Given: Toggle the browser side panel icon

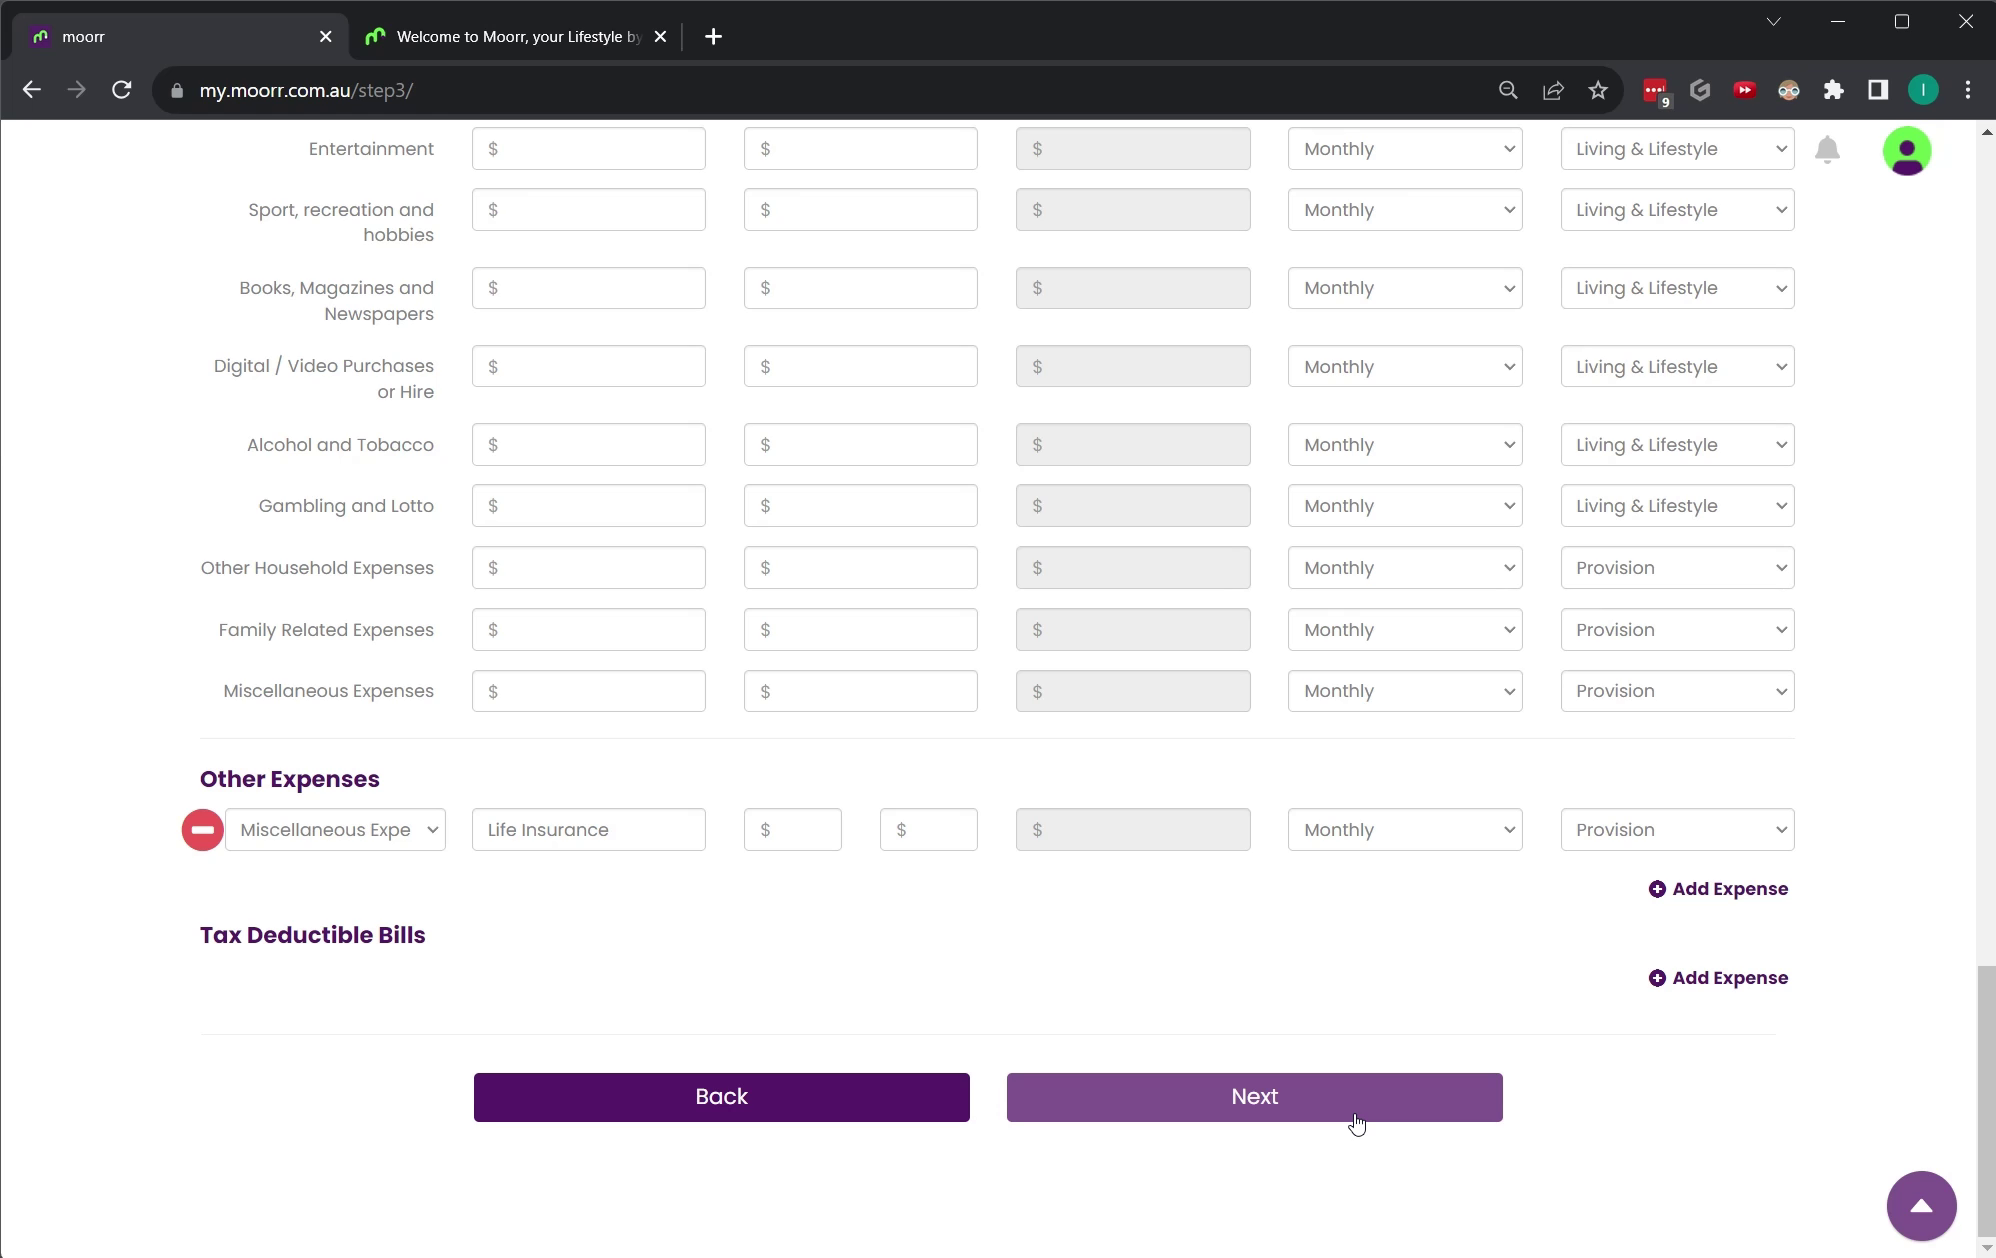Looking at the screenshot, I should (x=1878, y=90).
